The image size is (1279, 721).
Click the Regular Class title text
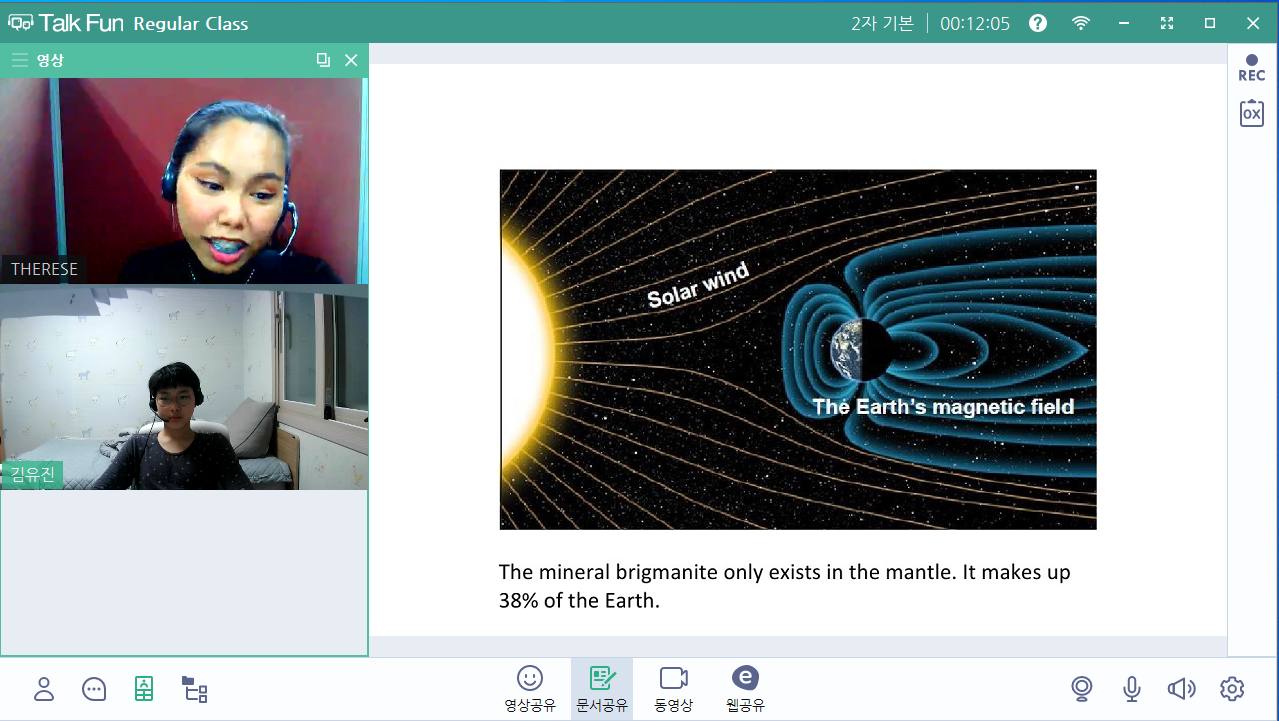point(191,24)
